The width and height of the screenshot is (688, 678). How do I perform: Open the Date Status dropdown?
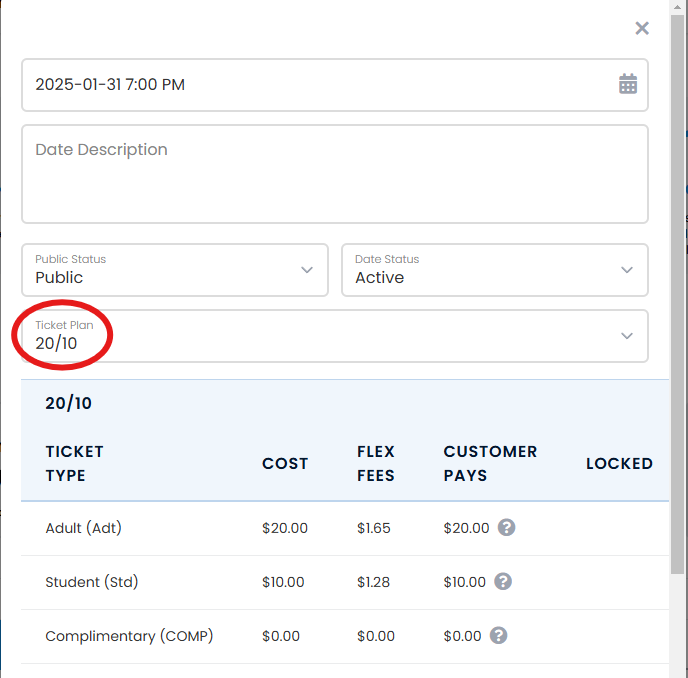coord(494,270)
